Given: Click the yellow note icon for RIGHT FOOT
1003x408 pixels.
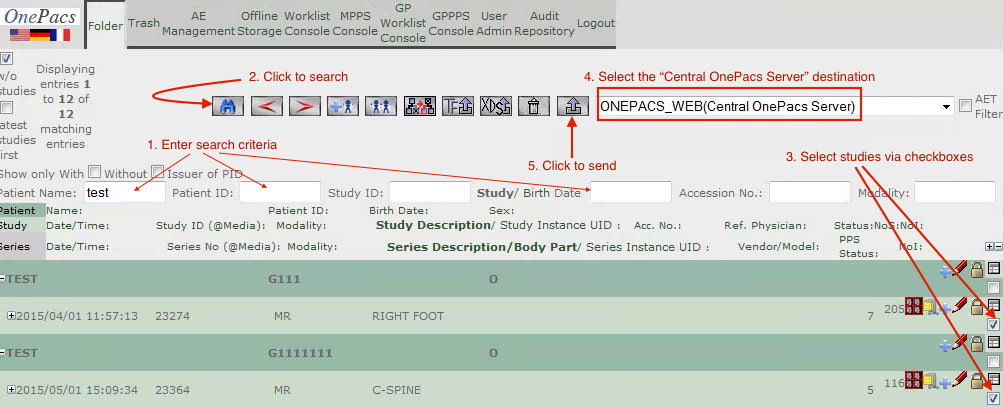Looking at the screenshot, I should pos(930,308).
